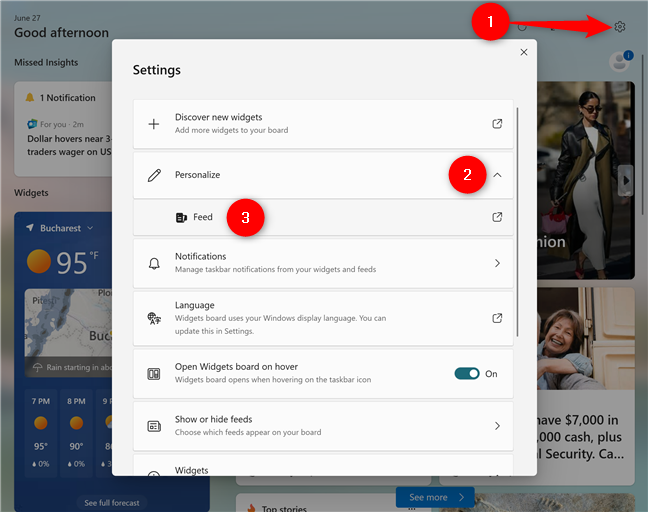The height and width of the screenshot is (512, 648).
Task: Close the Settings dialog
Action: (x=524, y=52)
